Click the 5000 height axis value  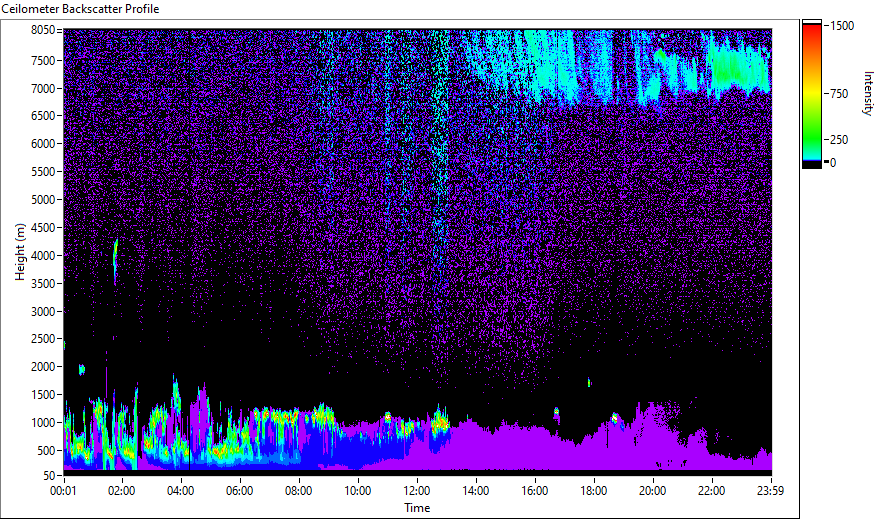(x=43, y=200)
